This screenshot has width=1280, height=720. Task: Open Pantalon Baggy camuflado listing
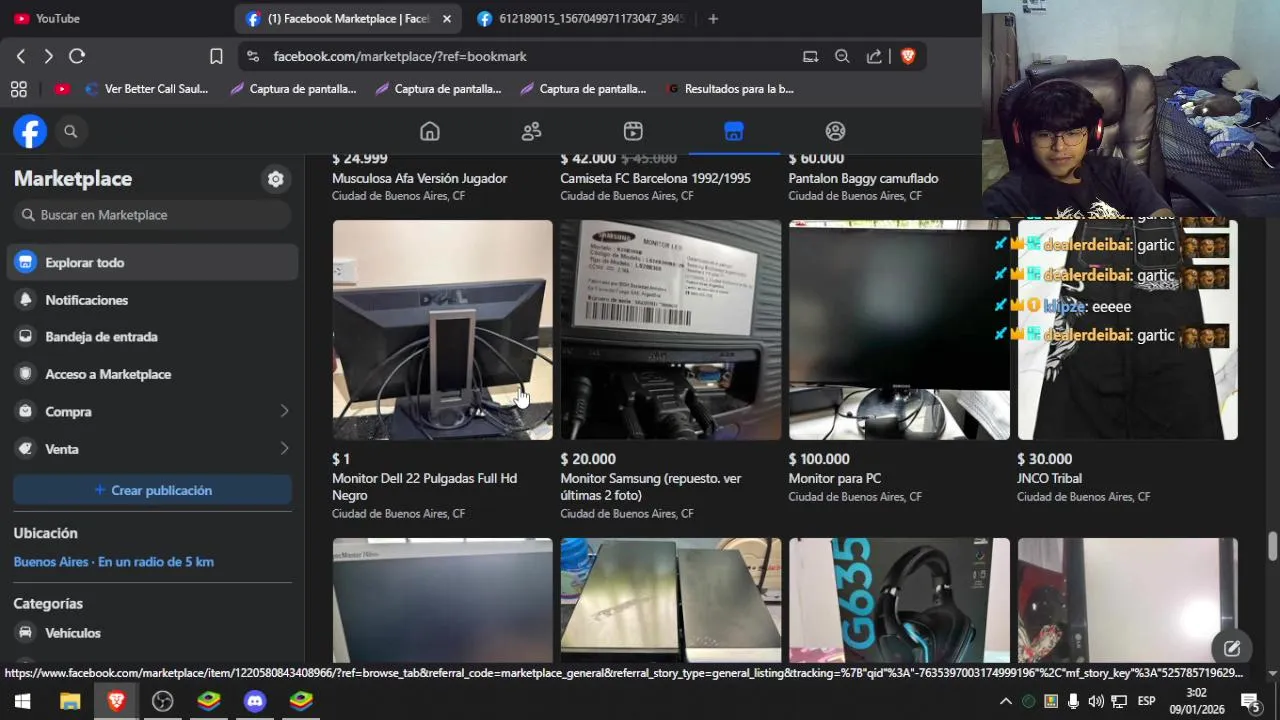click(x=863, y=179)
